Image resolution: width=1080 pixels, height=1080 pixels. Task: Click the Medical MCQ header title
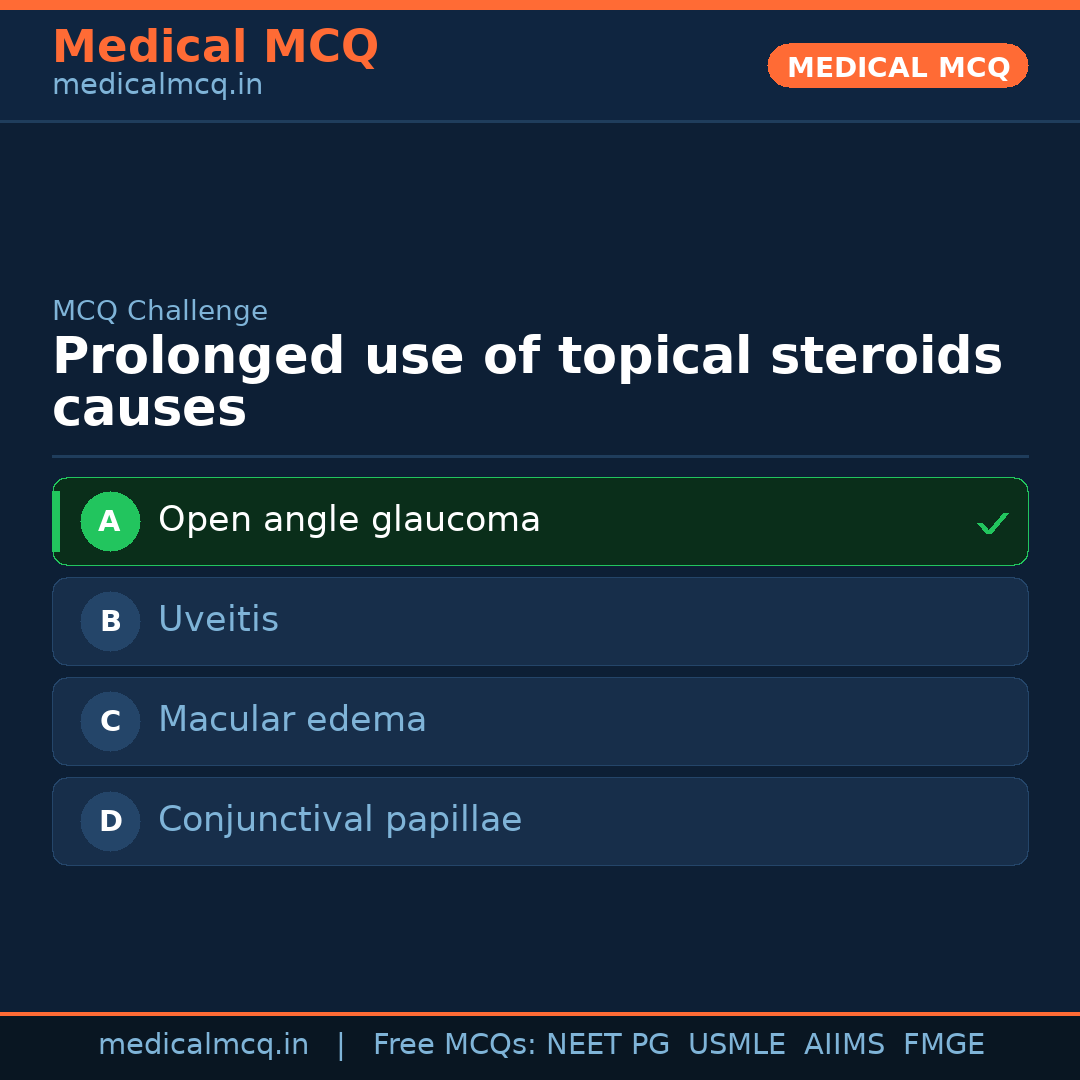point(215,47)
